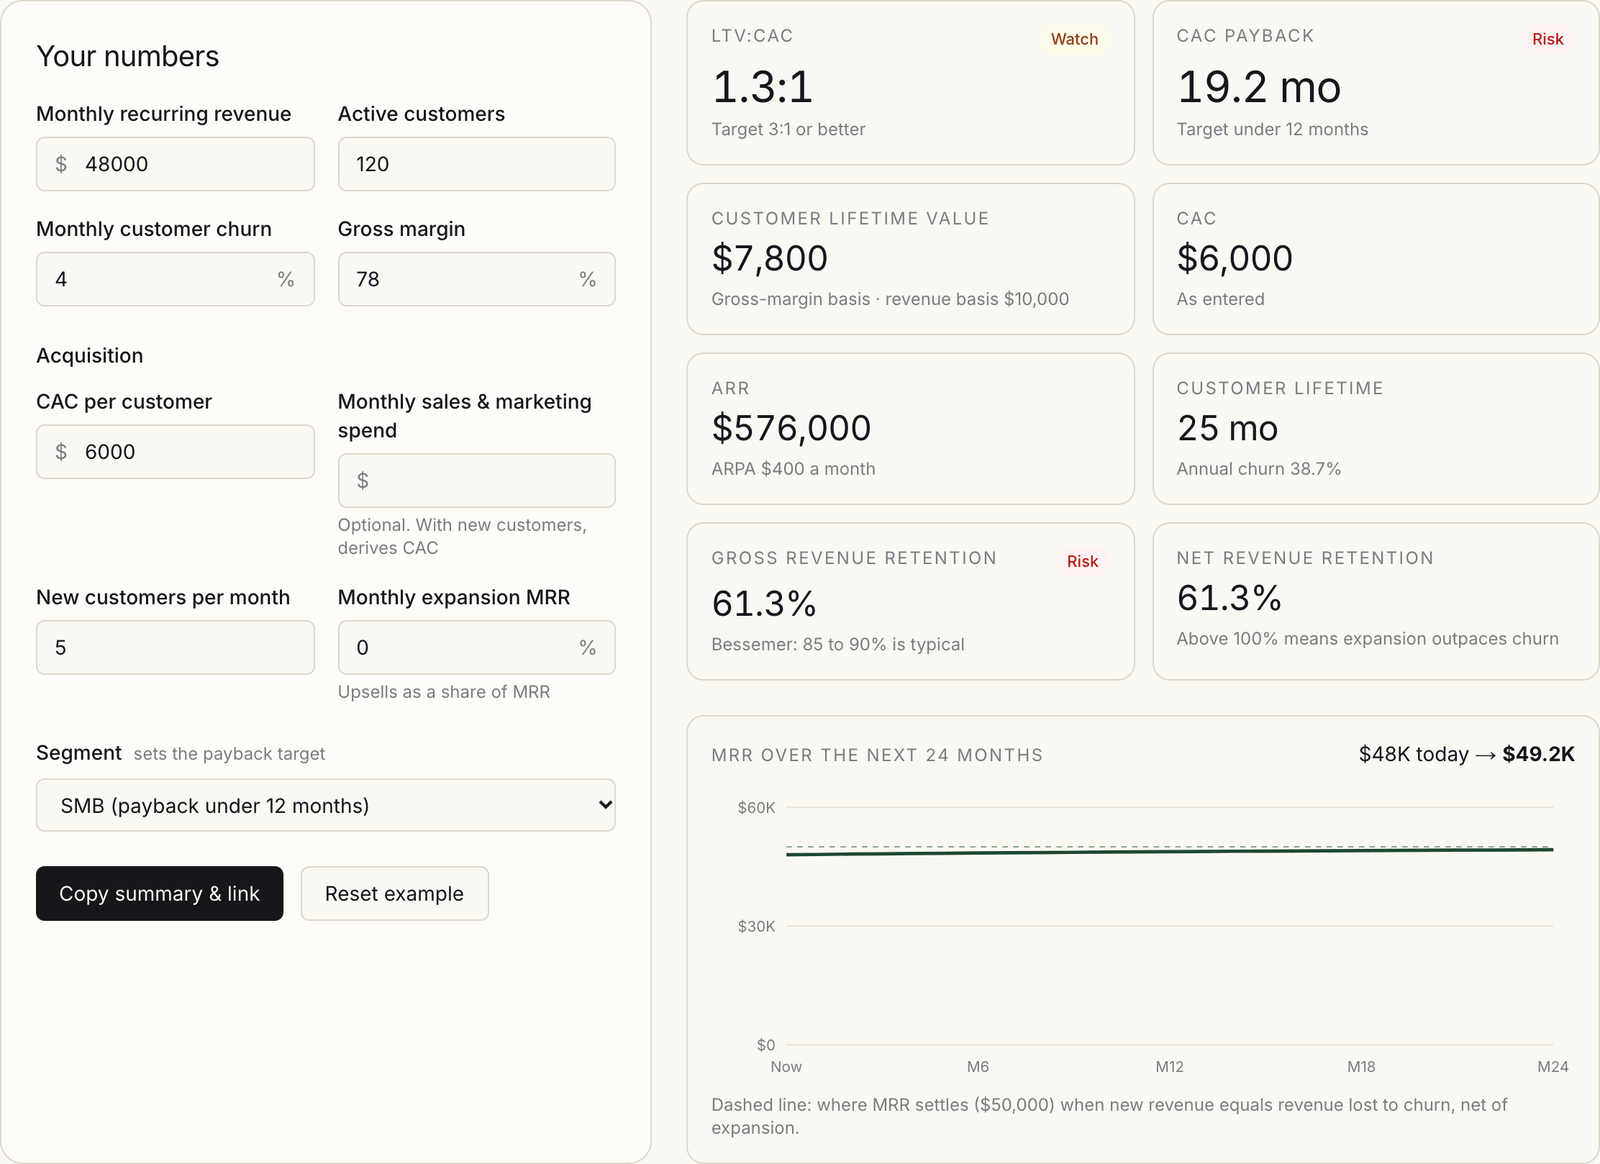Focus the Monthly customer churn field

coord(175,279)
